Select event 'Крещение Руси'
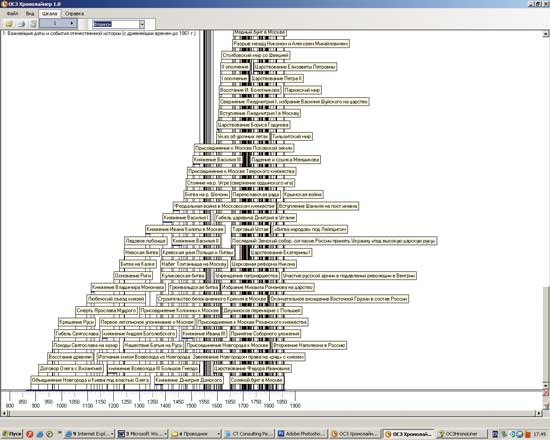 click(x=77, y=321)
